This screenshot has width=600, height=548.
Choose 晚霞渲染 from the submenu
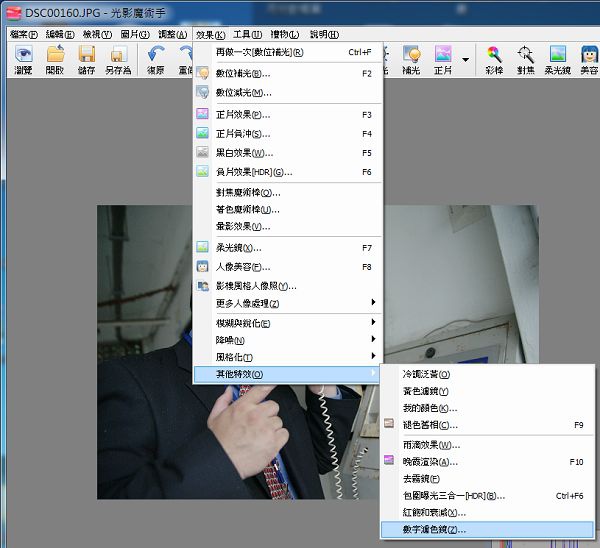(x=428, y=462)
